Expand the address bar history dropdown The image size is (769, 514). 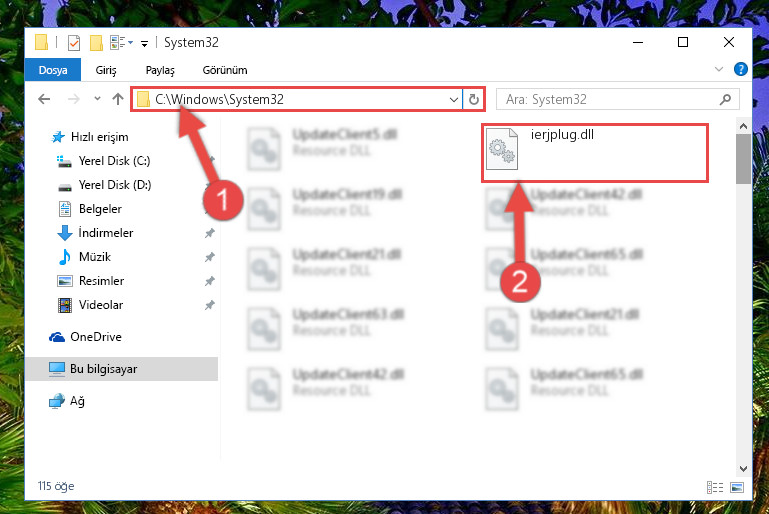pos(454,100)
